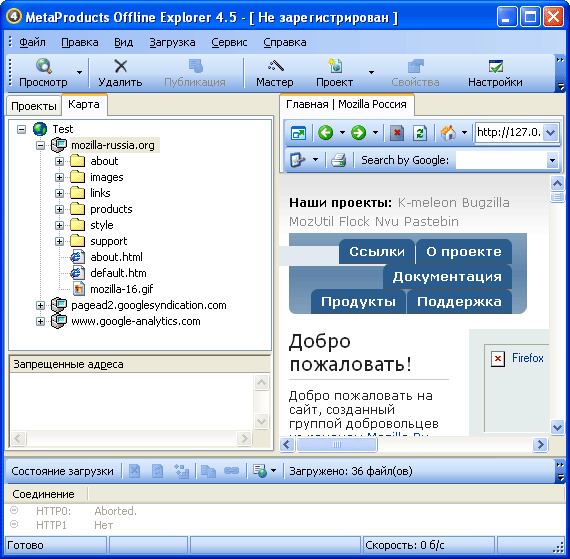Open the Загрузка menu
The width and height of the screenshot is (570, 559).
[x=172, y=43]
